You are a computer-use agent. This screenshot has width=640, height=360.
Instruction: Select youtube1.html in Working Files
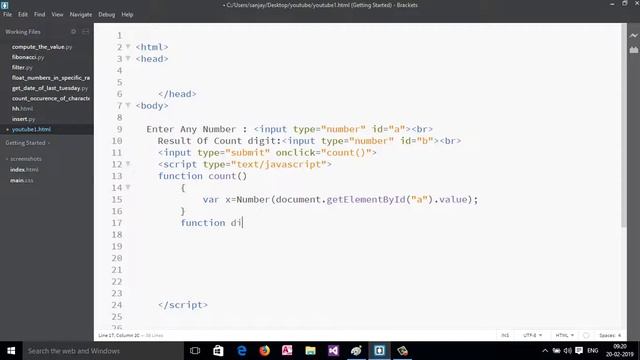pyautogui.click(x=31, y=129)
